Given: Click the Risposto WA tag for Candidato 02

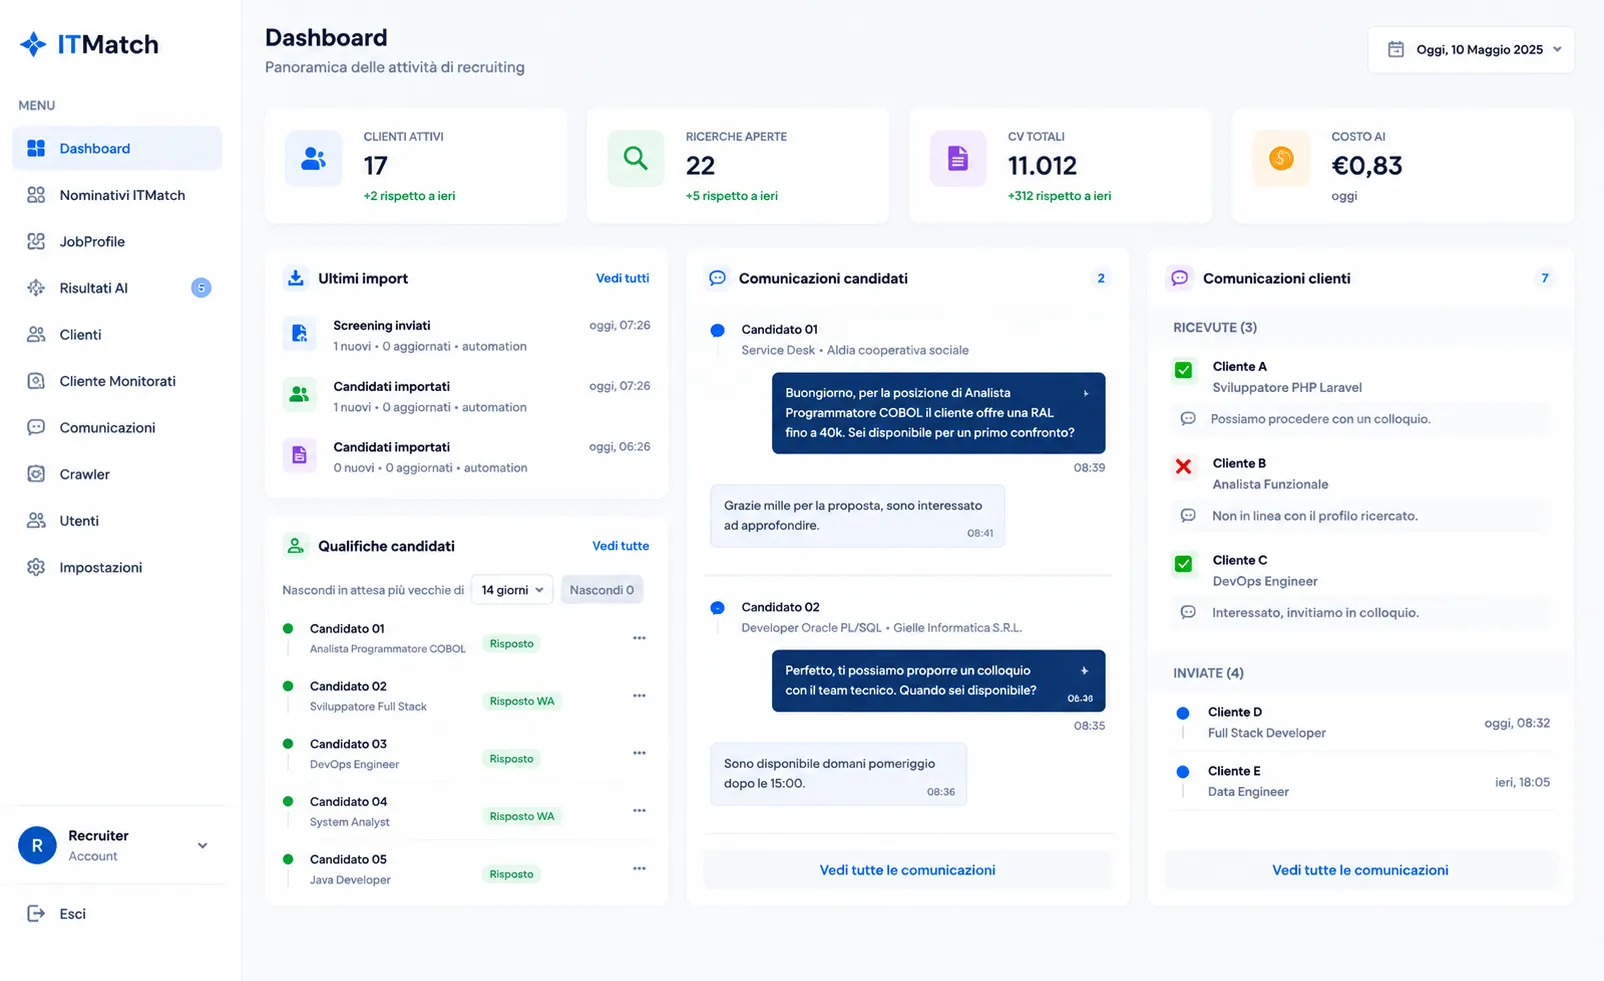Looking at the screenshot, I should tap(522, 701).
